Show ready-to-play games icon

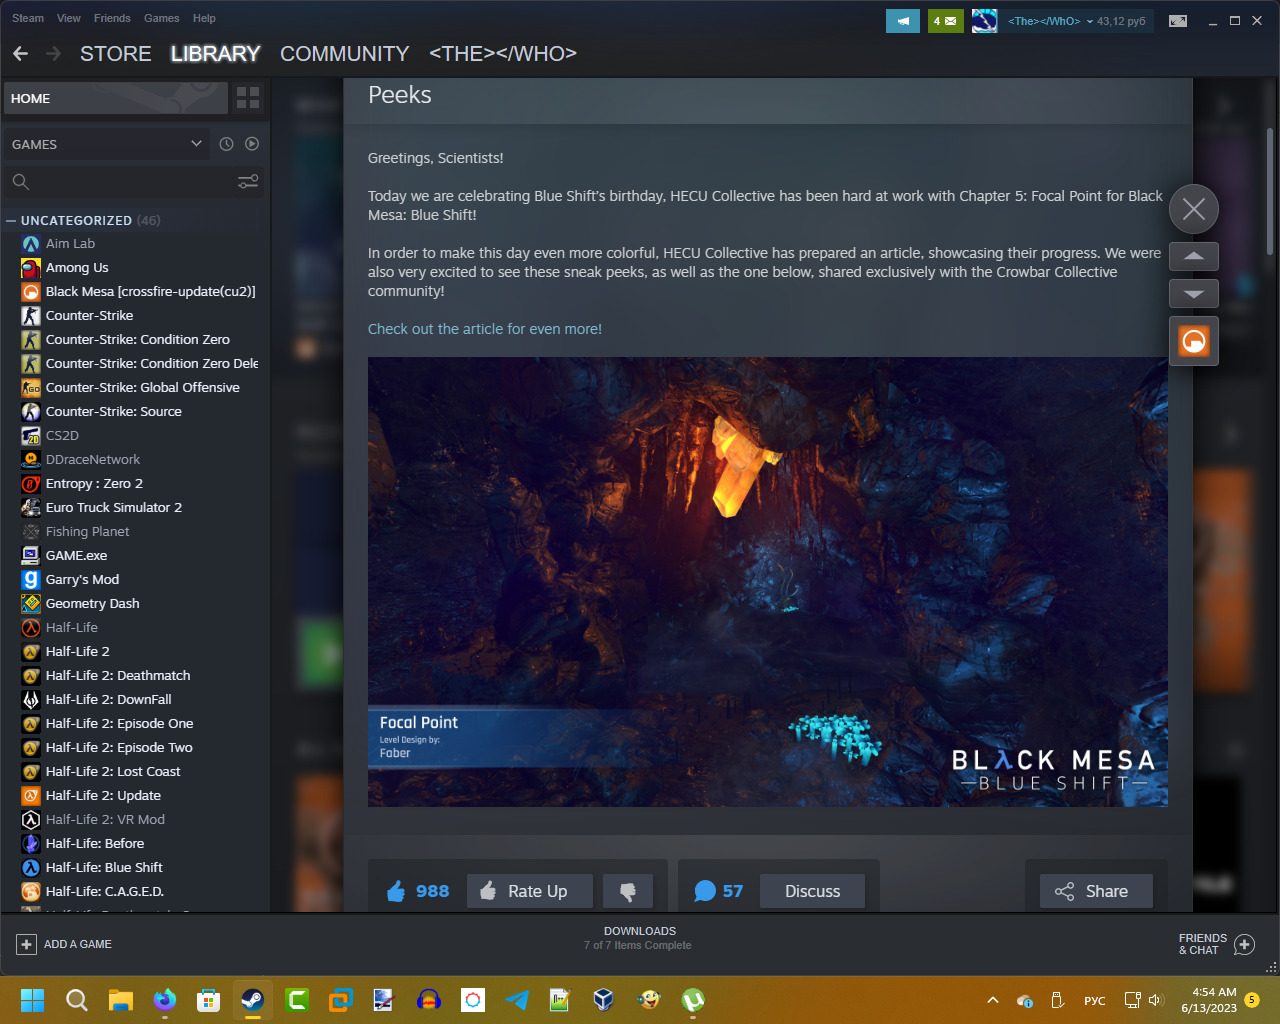[x=252, y=144]
